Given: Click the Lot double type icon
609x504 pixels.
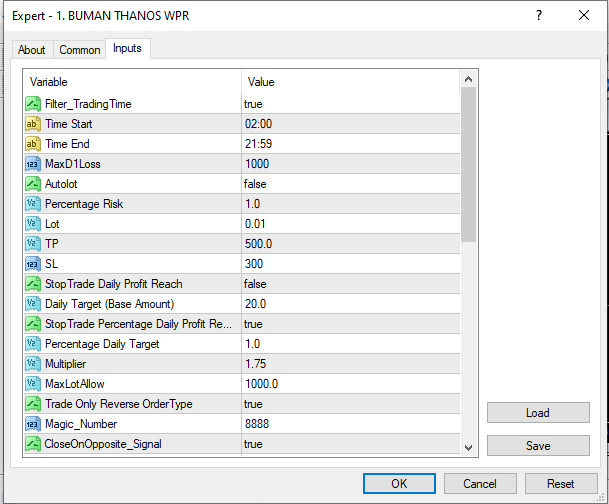Looking at the screenshot, I should point(33,224).
